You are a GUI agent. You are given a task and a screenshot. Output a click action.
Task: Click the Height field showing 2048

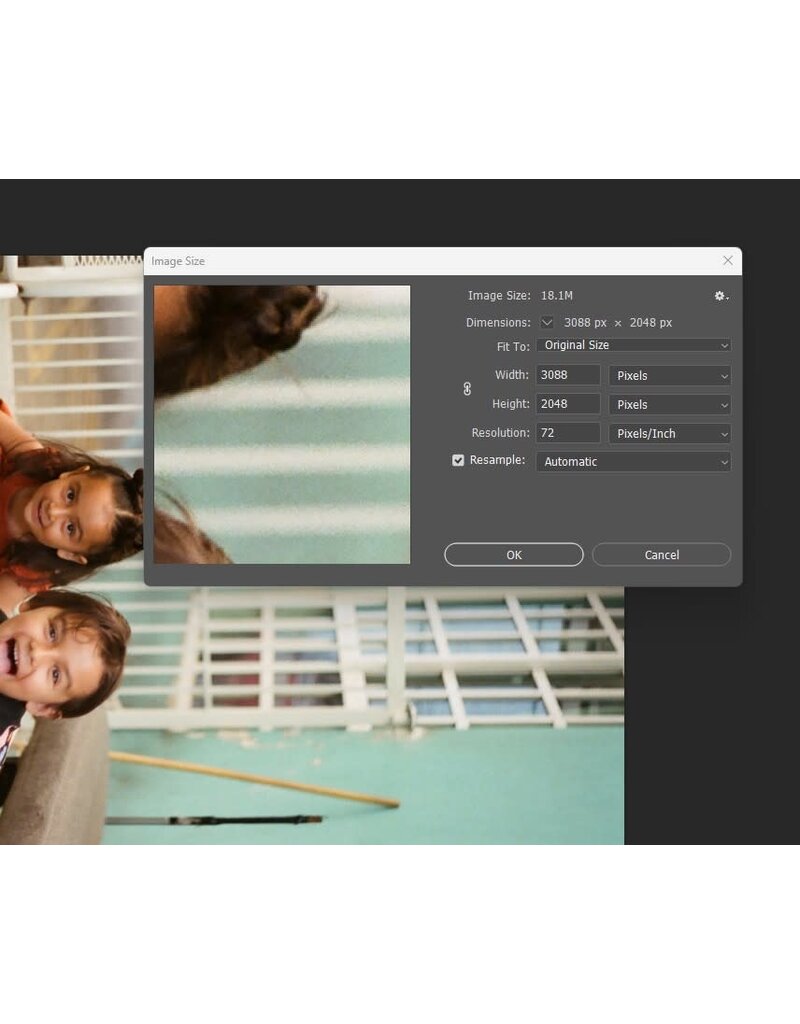(x=568, y=405)
